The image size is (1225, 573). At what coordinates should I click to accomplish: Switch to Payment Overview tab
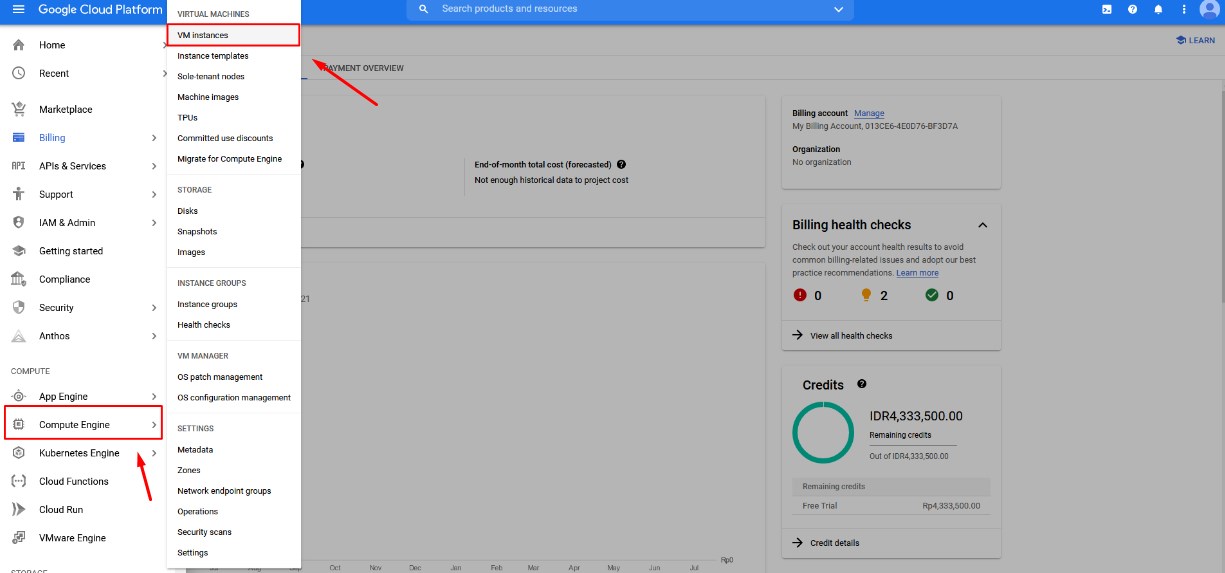(x=361, y=68)
